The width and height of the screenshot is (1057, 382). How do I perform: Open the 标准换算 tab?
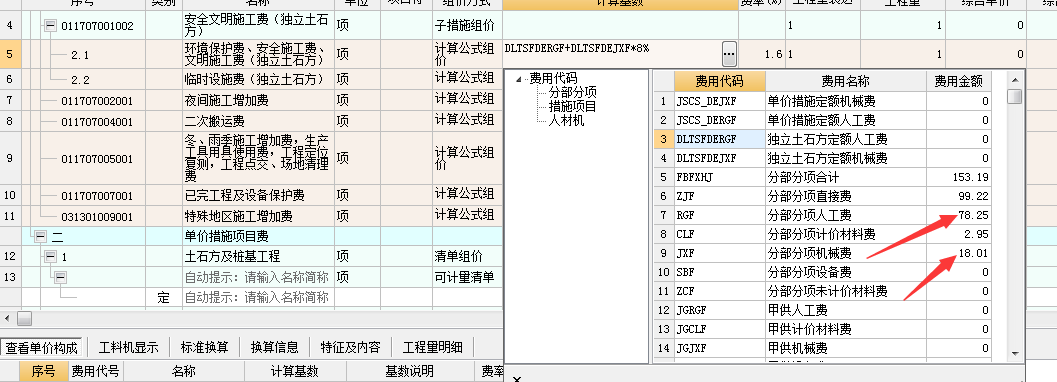[204, 348]
